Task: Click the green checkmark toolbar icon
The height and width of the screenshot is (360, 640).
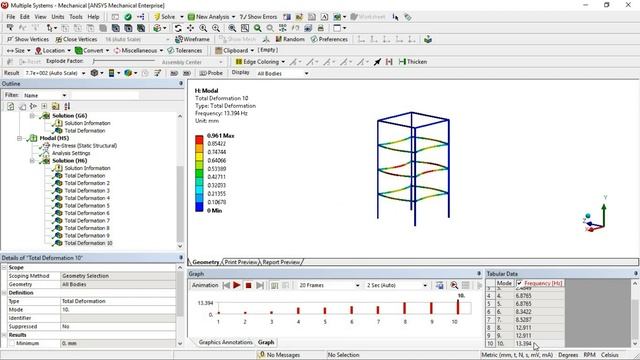Action: [128, 17]
